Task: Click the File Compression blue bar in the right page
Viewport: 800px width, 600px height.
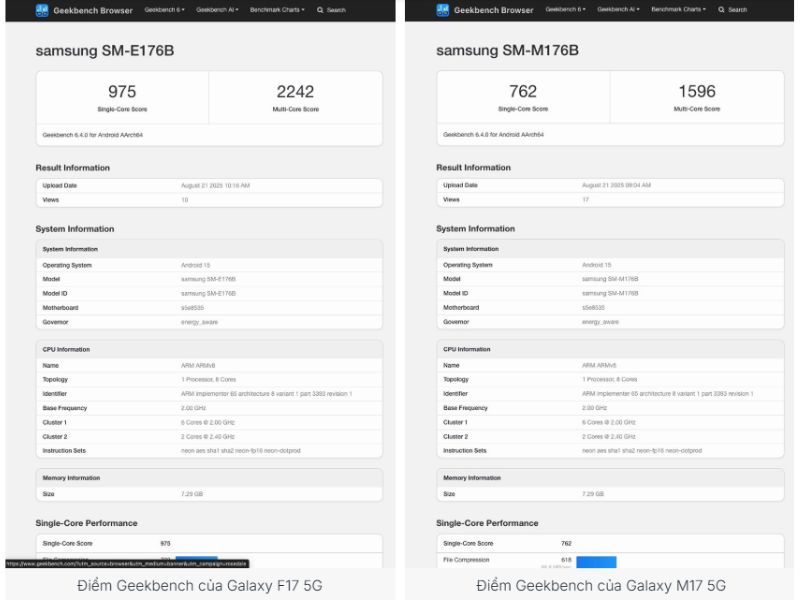Action: pos(596,561)
